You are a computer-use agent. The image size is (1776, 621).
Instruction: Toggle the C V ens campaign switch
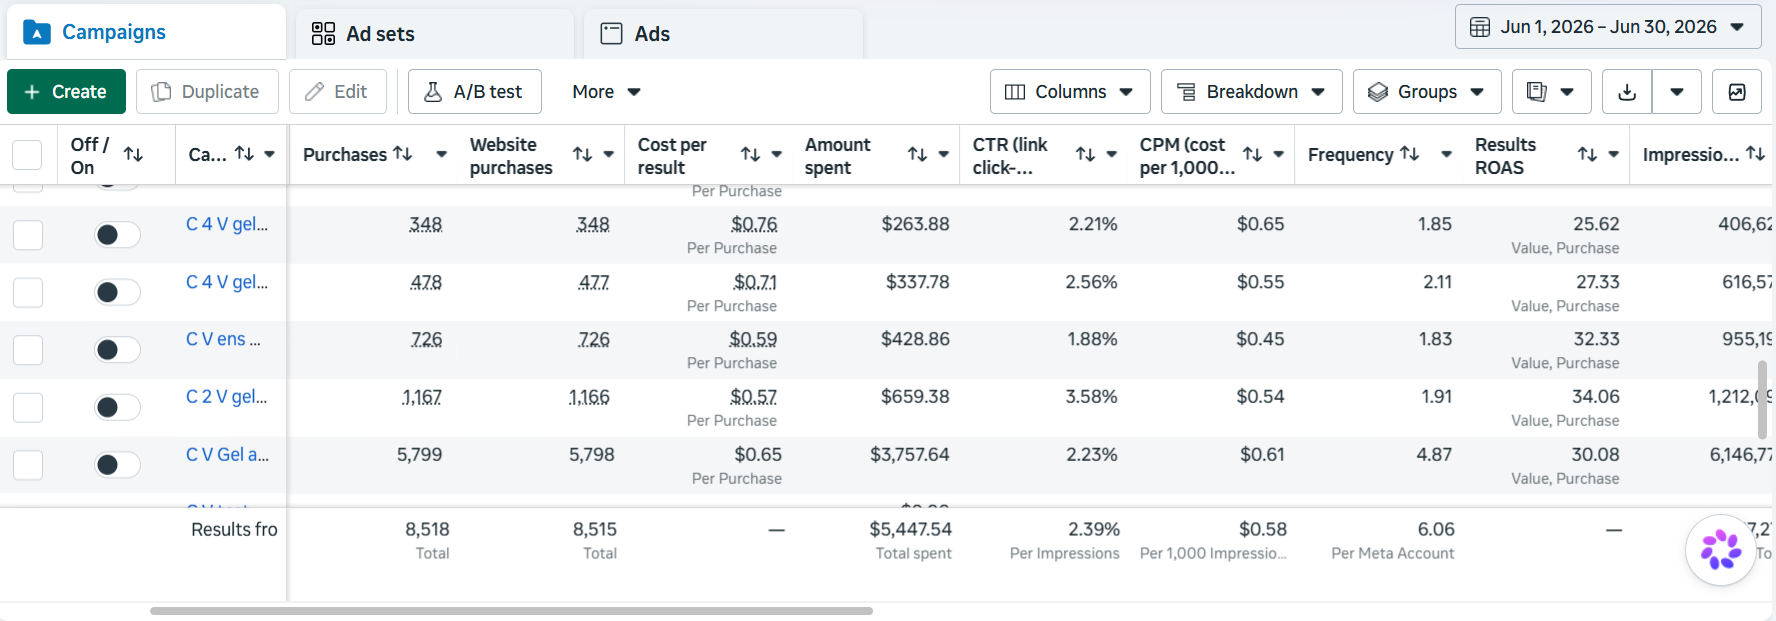(117, 350)
